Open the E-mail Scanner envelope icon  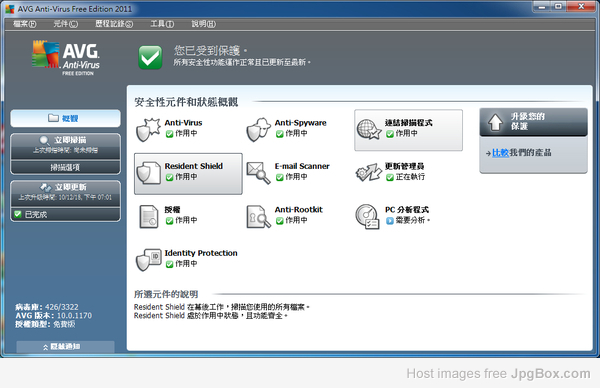click(258, 173)
